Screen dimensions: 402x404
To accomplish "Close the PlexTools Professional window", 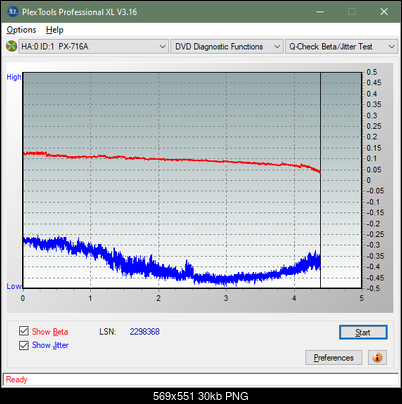I will [x=384, y=12].
